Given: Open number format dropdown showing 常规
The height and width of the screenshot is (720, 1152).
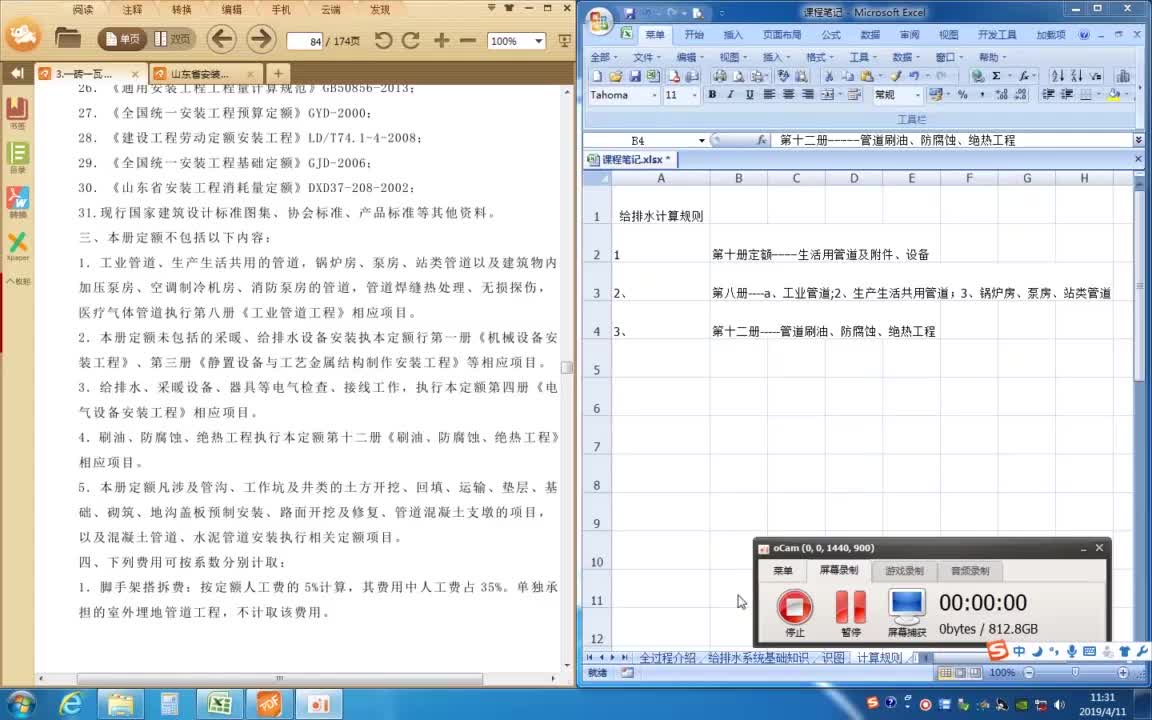Looking at the screenshot, I should pos(917,96).
